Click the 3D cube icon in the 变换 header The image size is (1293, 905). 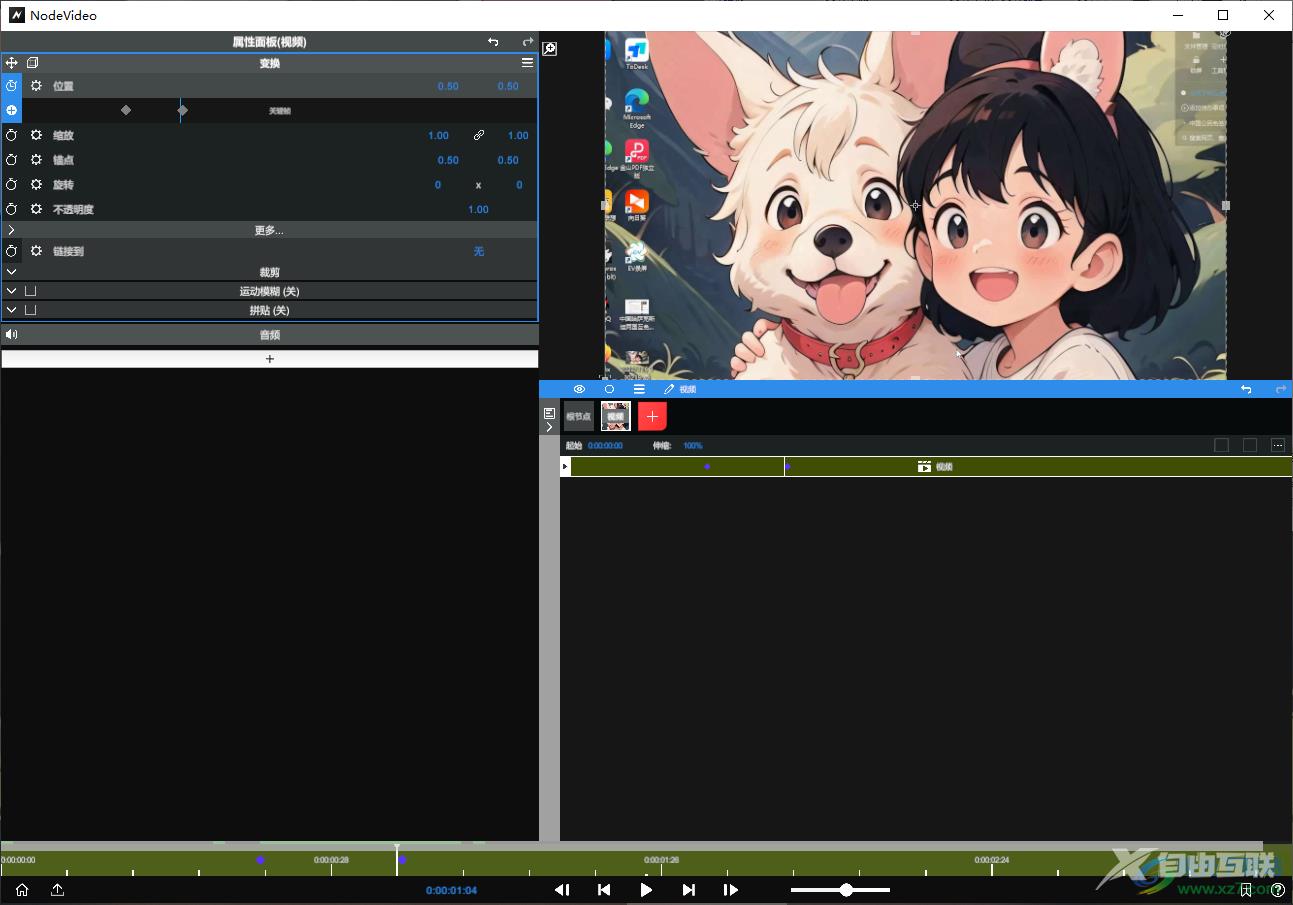tap(32, 63)
